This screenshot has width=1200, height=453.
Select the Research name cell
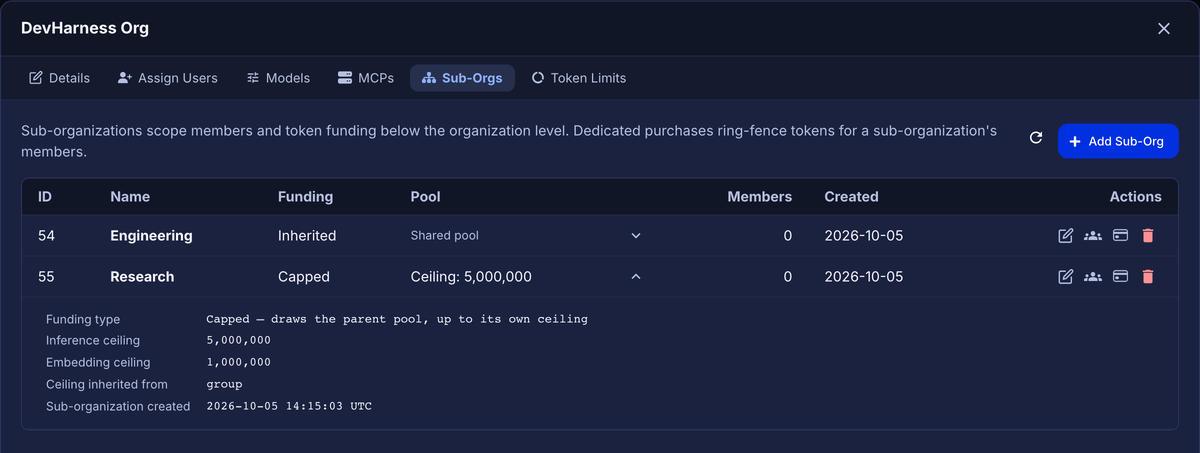click(142, 276)
